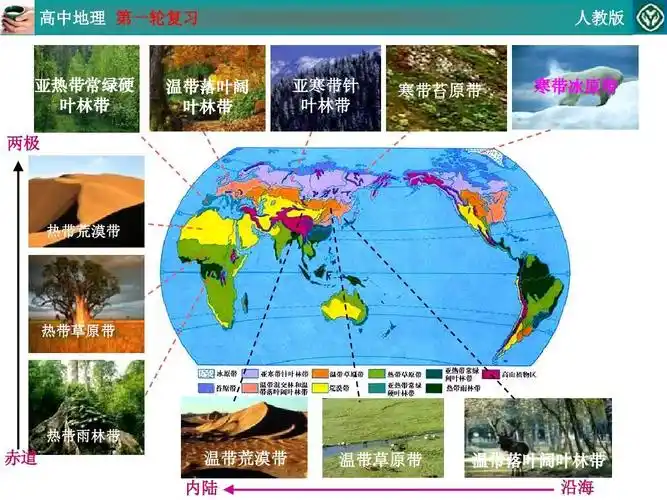Click the 温带草原带 orange legend swatch
Viewport: 667px width, 500px height.
click(320, 374)
